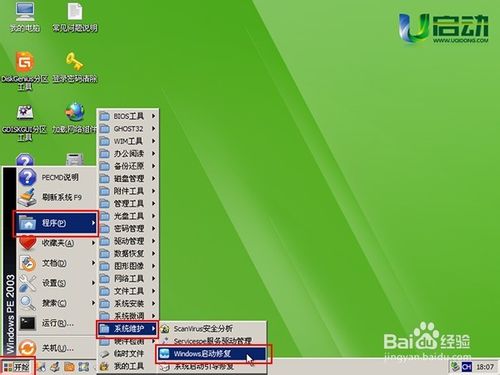Screen dimensions: 500x375
Task: Expand the GHOST32 submenu arrow
Action: tap(153, 128)
